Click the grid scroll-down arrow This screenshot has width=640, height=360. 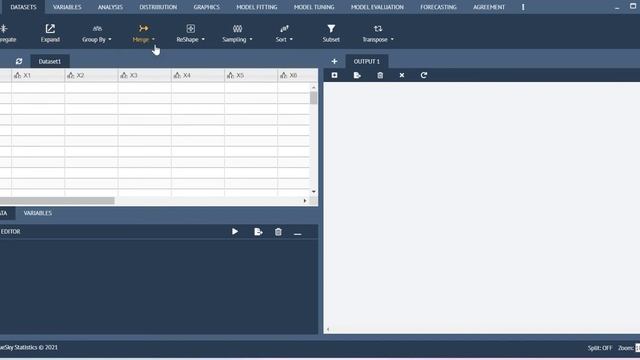[313, 191]
